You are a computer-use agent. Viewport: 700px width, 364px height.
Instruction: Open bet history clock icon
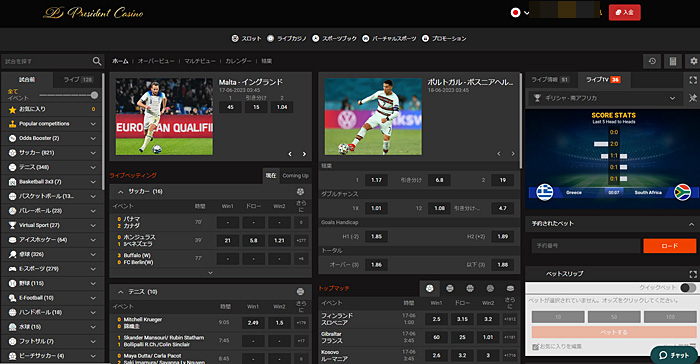pos(652,61)
